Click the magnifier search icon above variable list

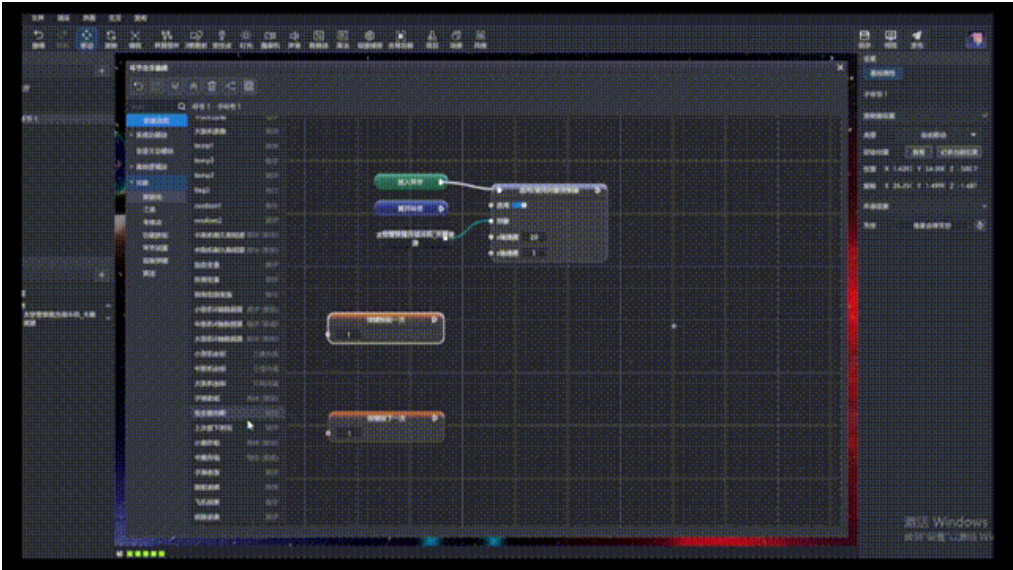pyautogui.click(x=181, y=105)
